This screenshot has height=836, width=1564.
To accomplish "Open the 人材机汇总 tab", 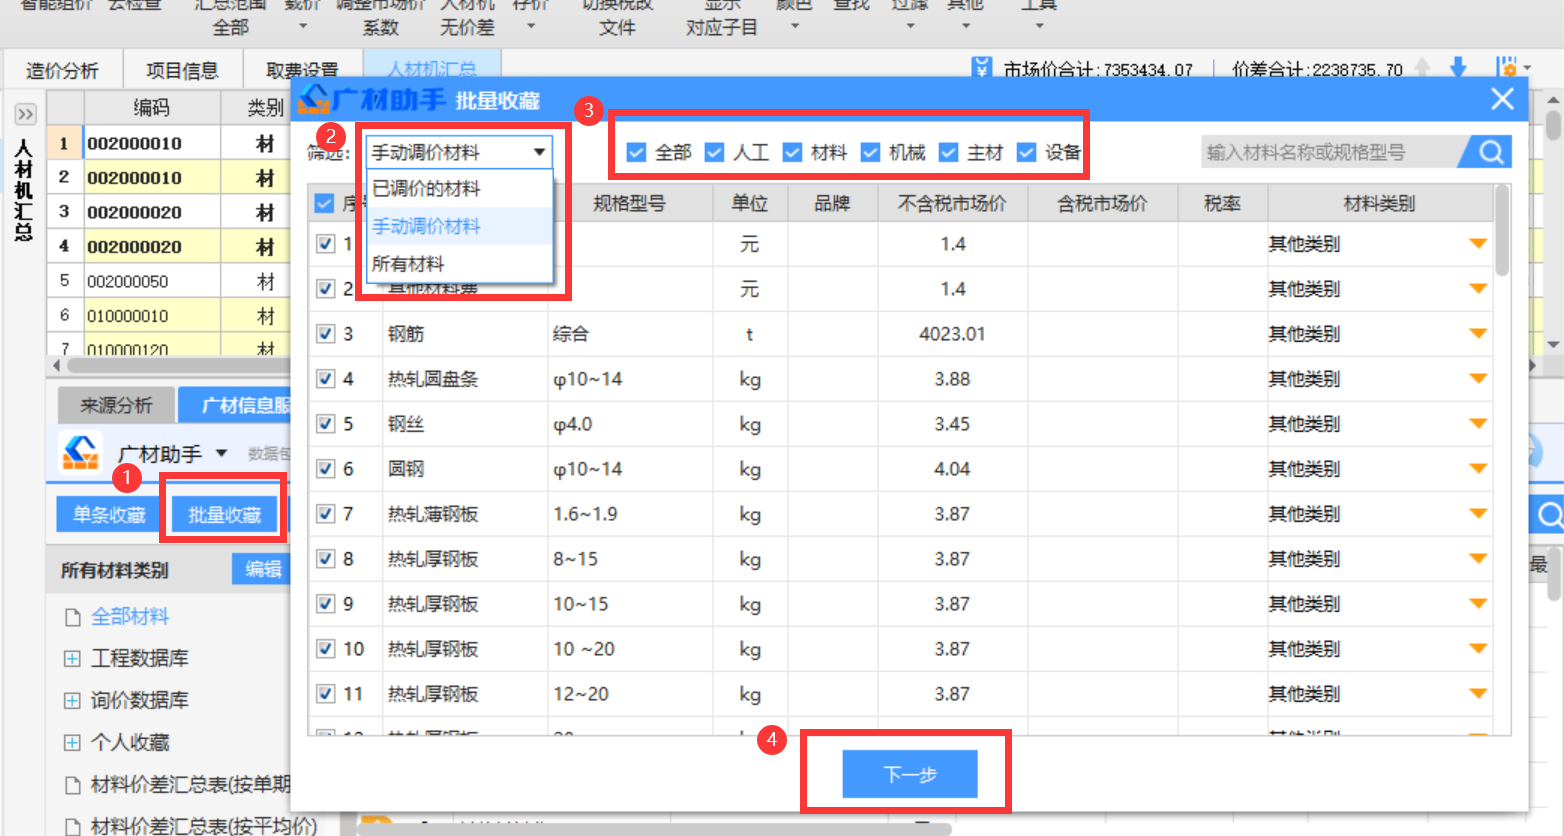I will [x=432, y=68].
